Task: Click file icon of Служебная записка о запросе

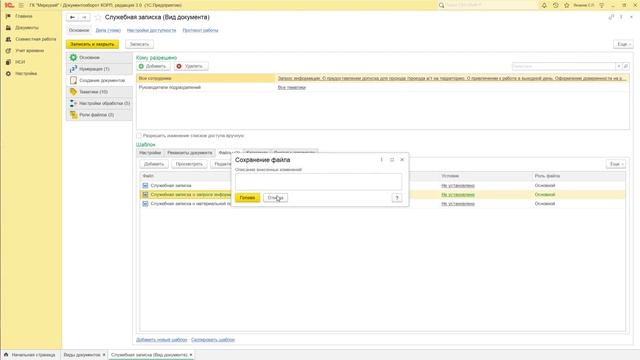Action: [x=145, y=195]
